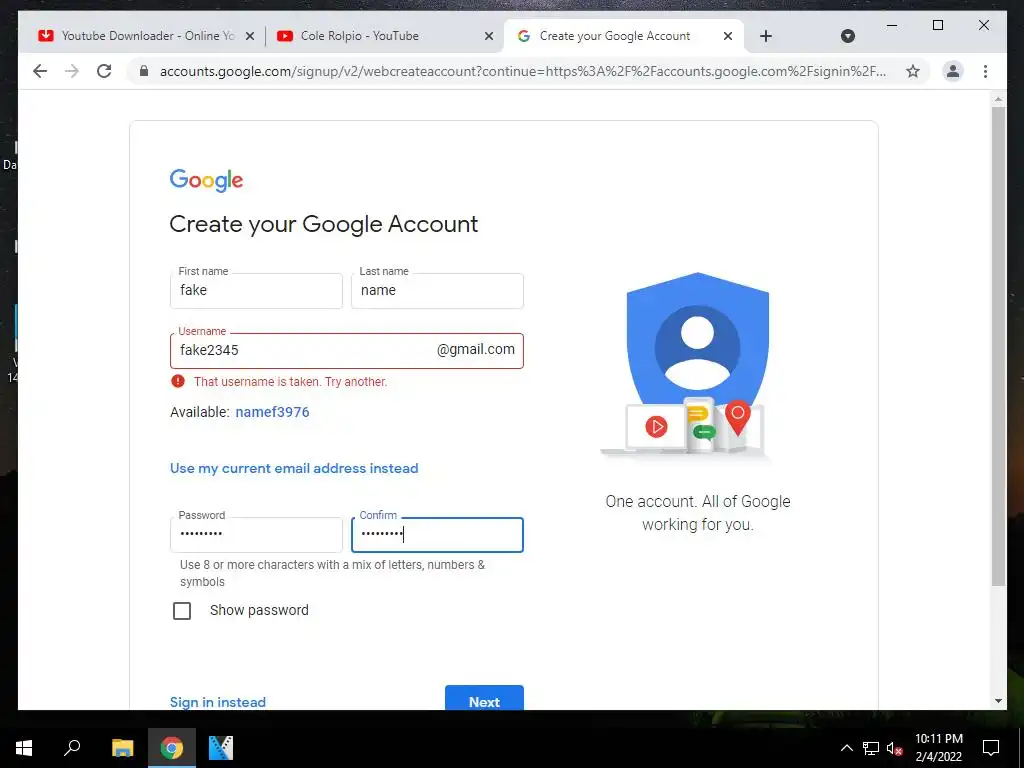Image resolution: width=1024 pixels, height=768 pixels.
Task: Close the Youtube Downloader tab
Action: pyautogui.click(x=249, y=37)
